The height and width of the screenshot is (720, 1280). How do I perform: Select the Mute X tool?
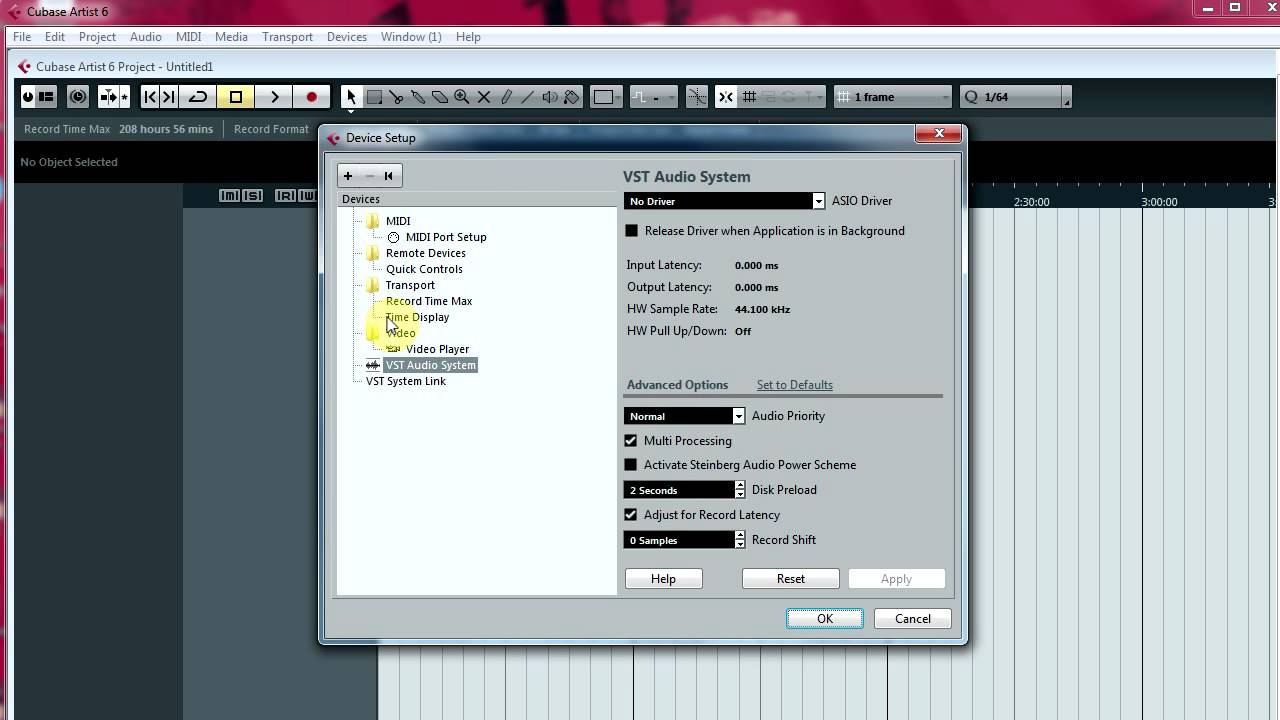coord(484,97)
